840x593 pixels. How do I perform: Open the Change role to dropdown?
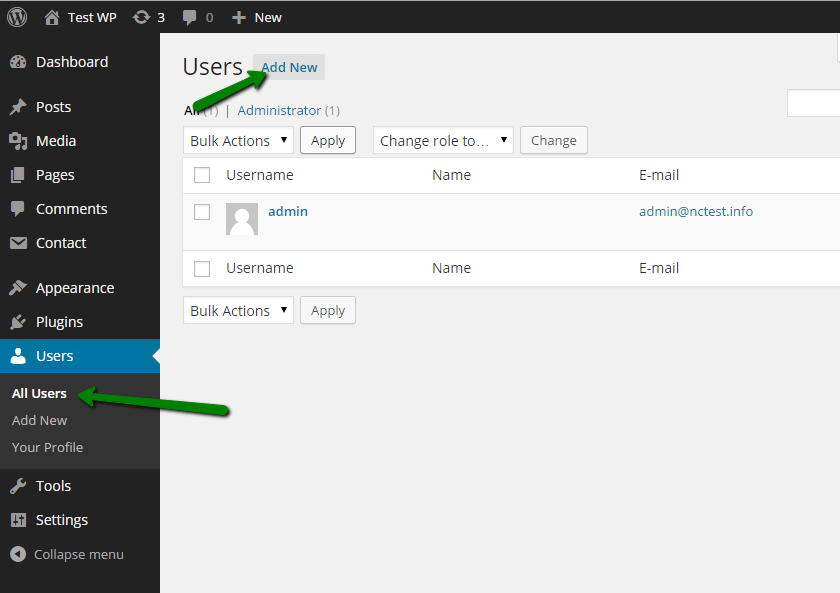tap(443, 140)
